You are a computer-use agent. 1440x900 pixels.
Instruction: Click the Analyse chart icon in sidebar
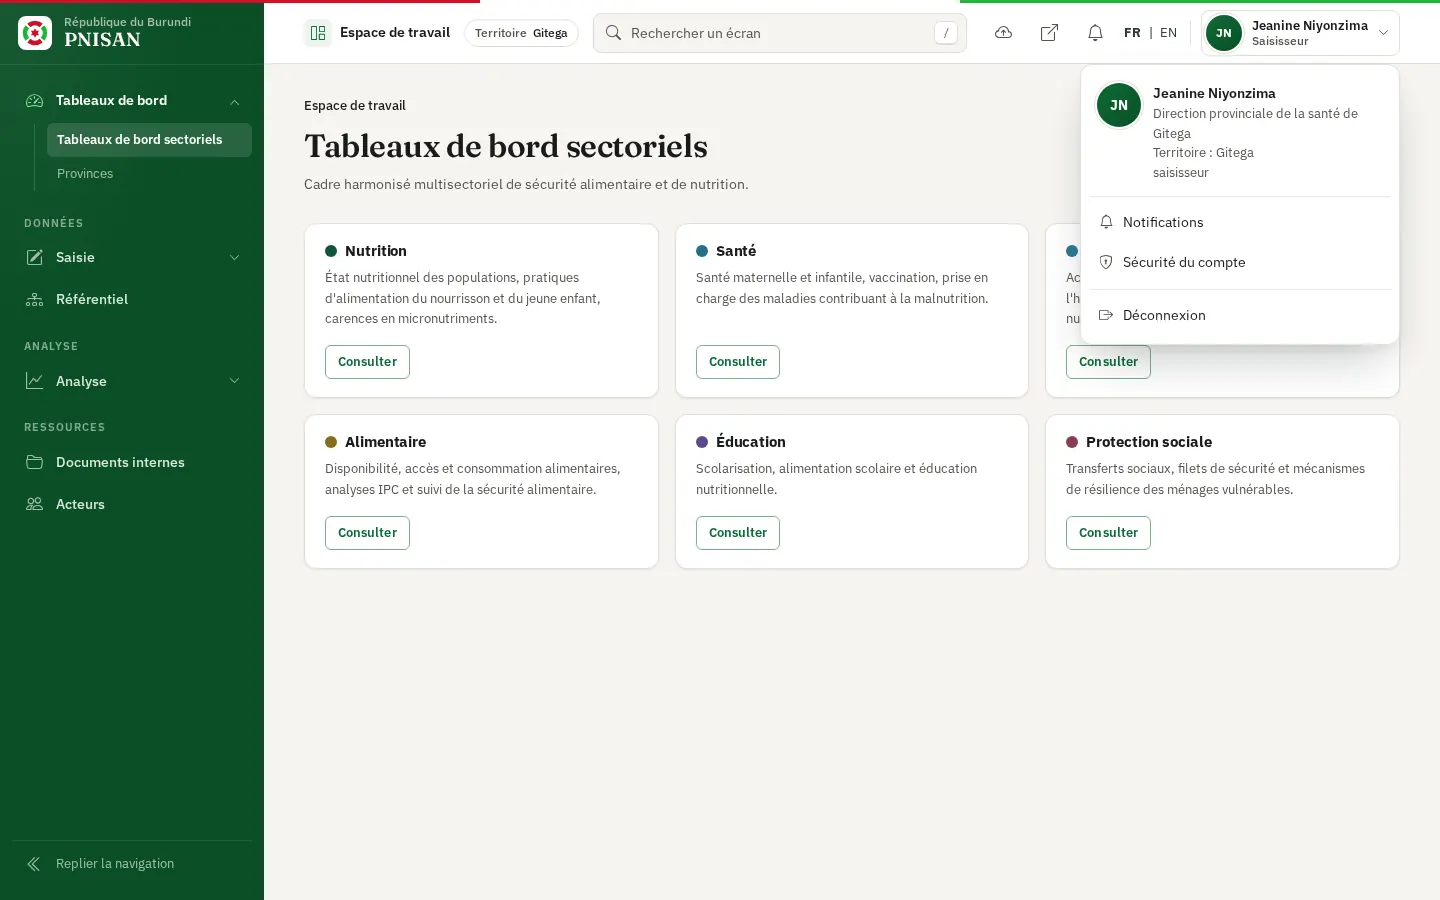[x=35, y=381]
